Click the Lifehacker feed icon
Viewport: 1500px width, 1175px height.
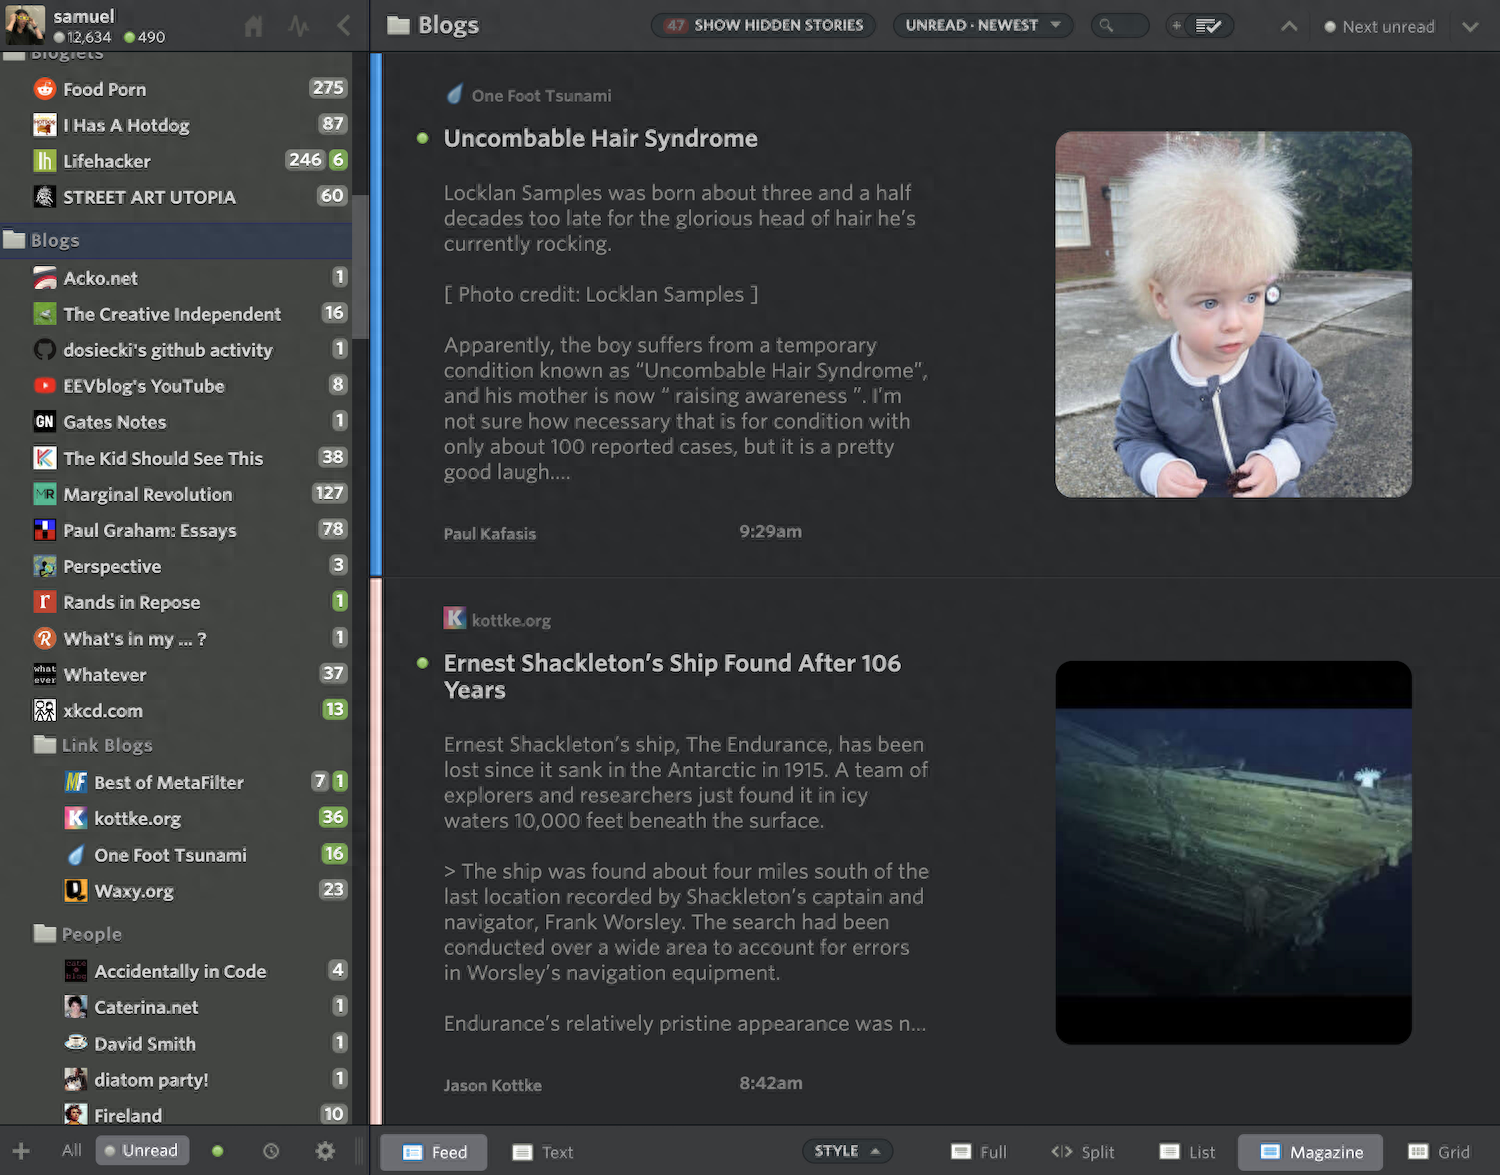45,161
